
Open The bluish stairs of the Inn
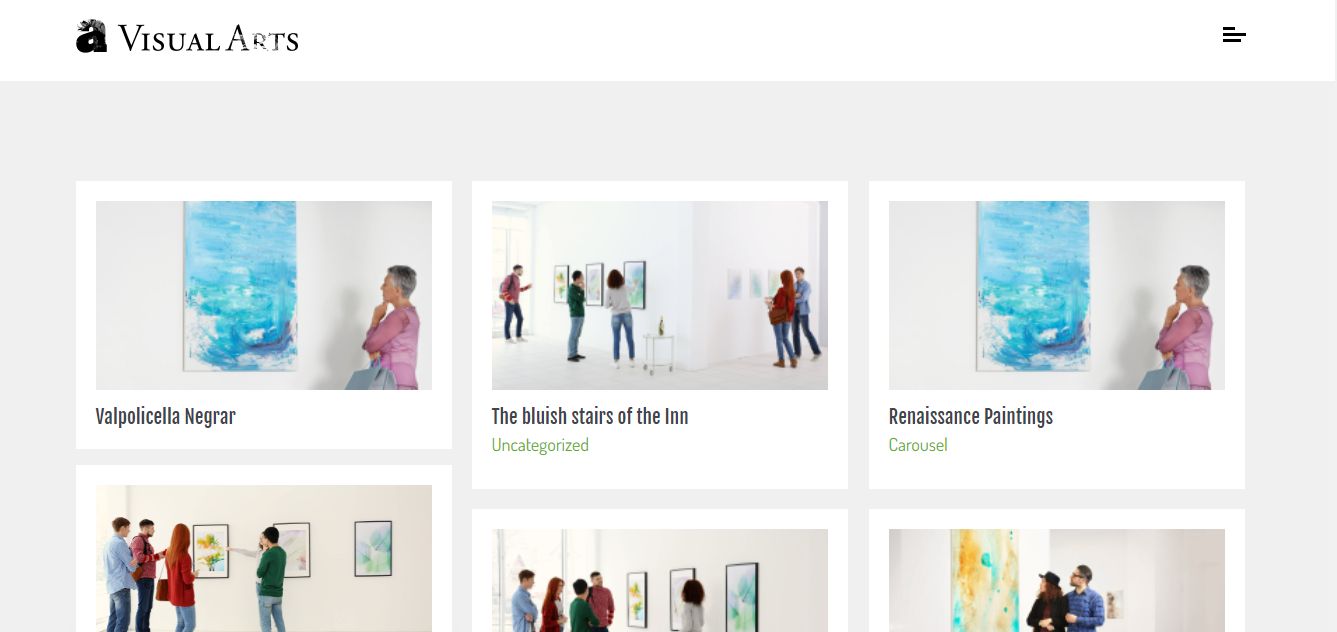590,416
